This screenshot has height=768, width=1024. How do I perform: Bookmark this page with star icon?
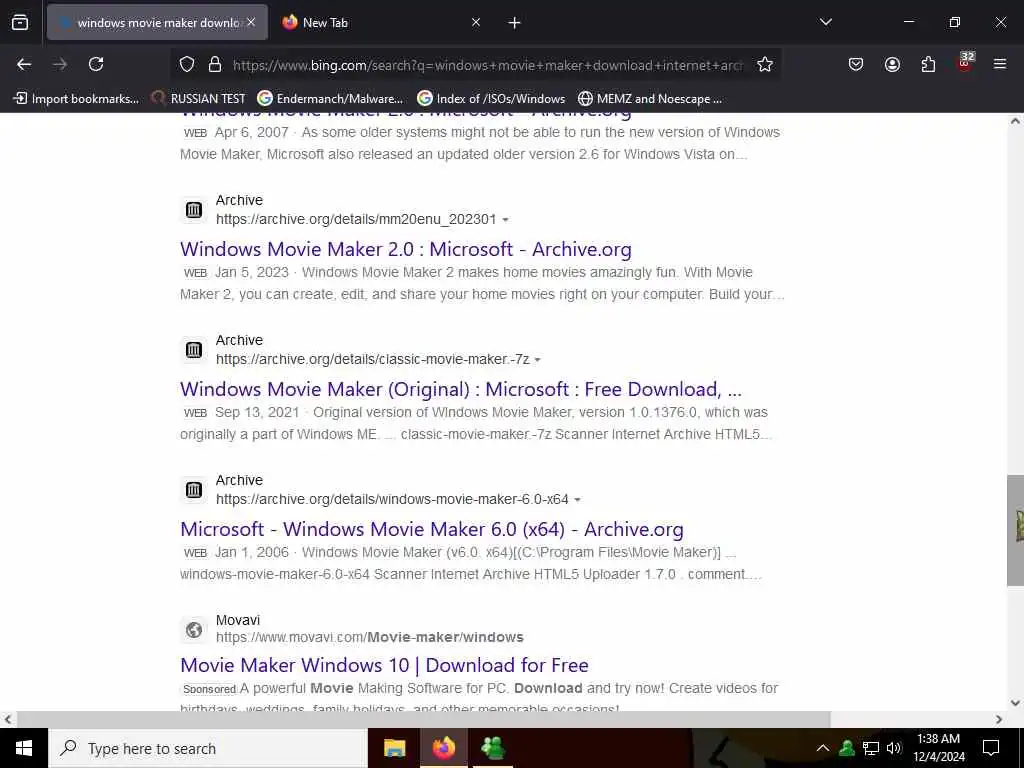click(x=765, y=64)
